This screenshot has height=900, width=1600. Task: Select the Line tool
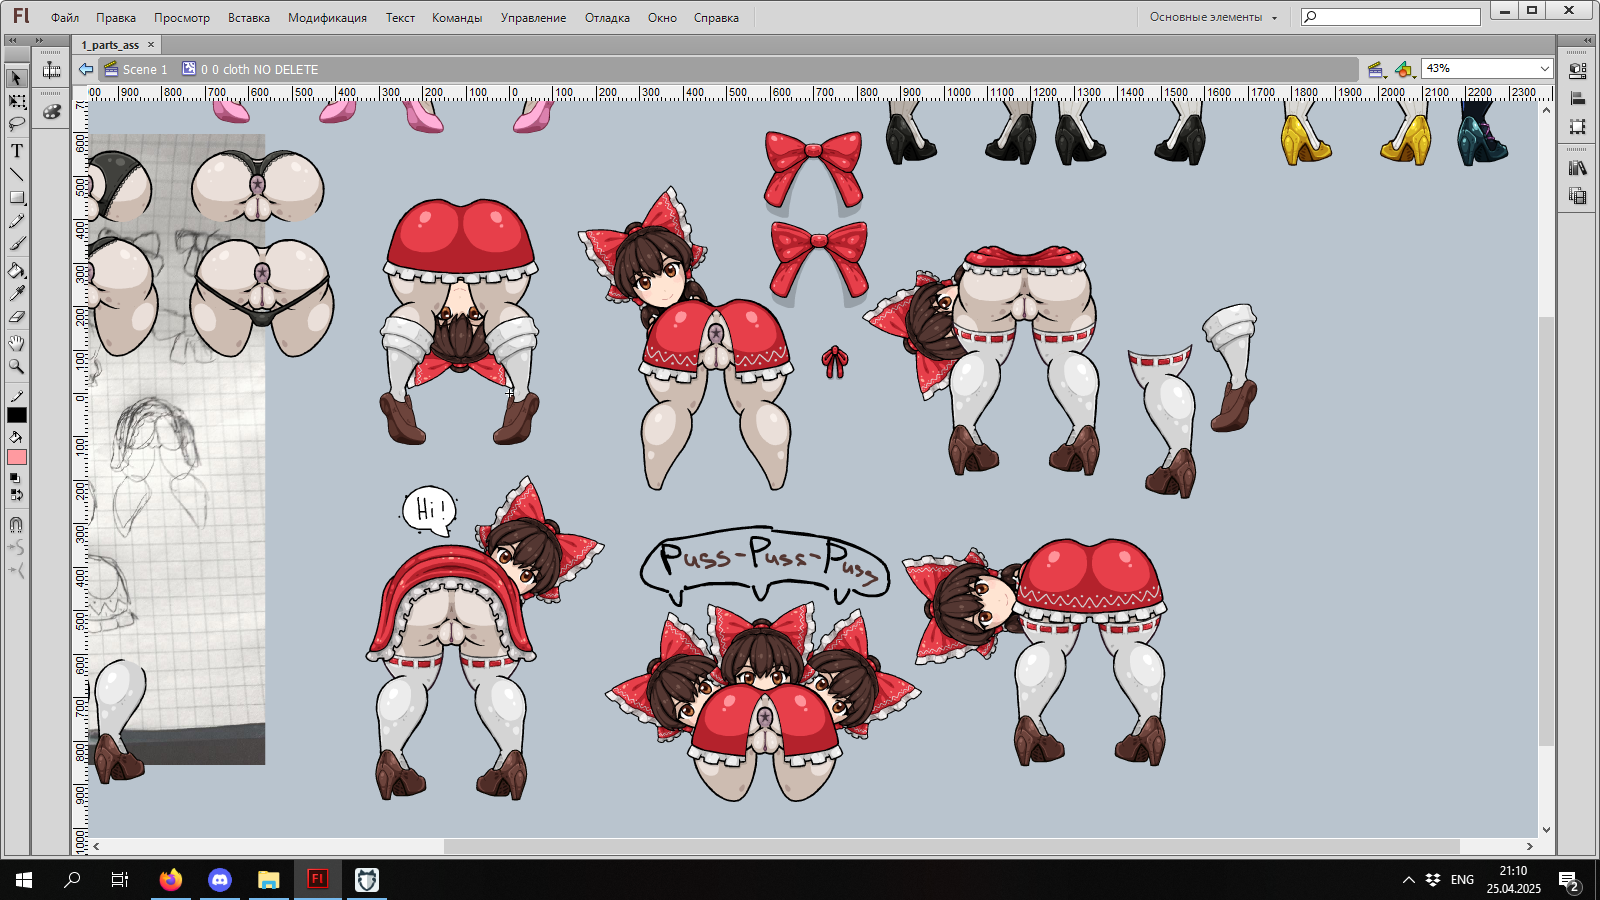[17, 174]
